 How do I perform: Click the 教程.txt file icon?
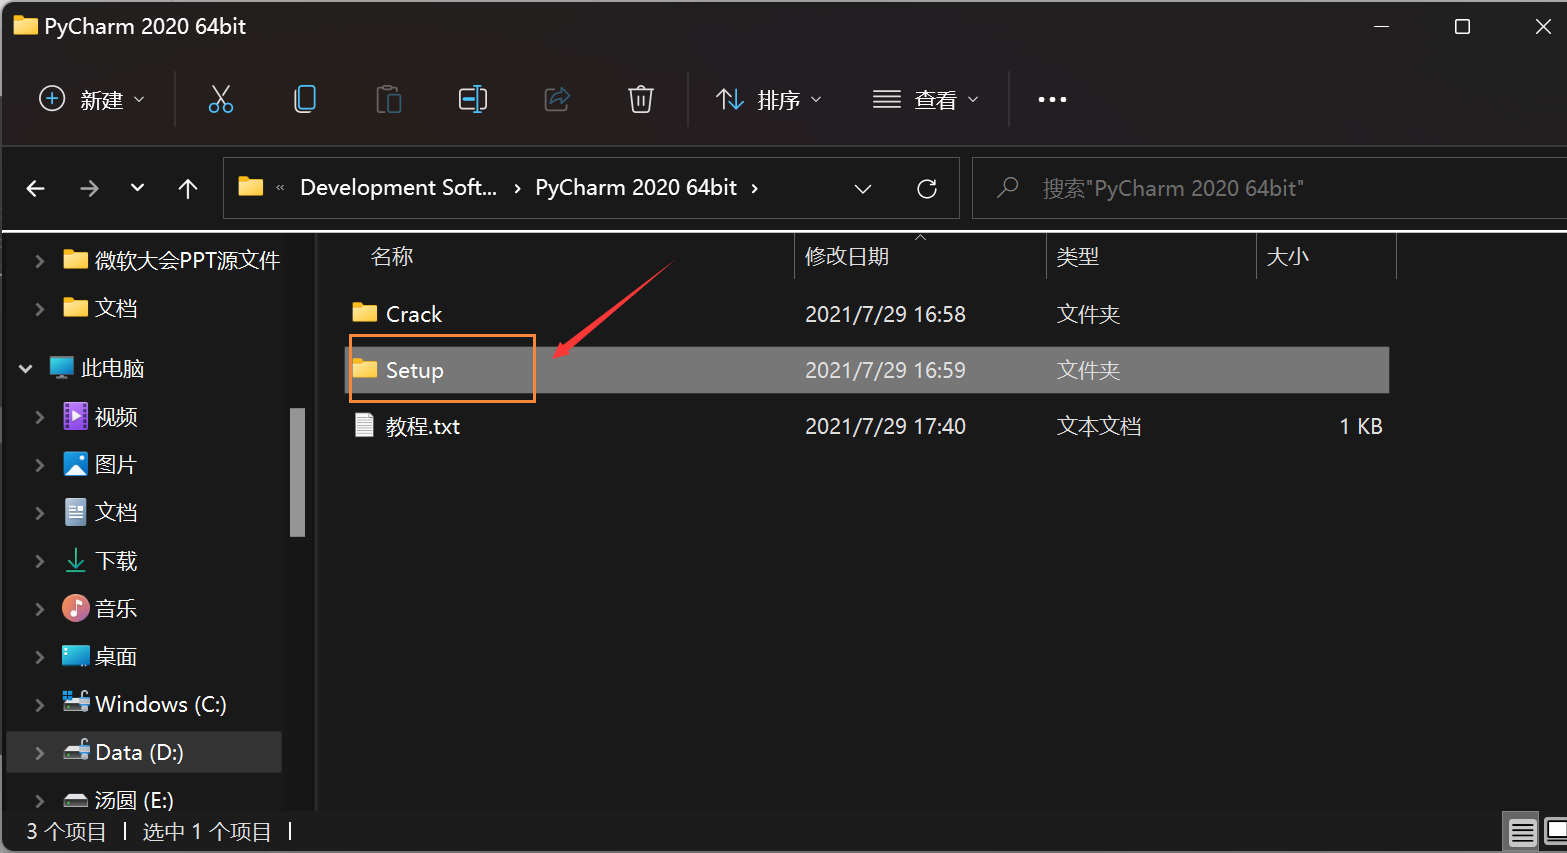[x=365, y=425]
